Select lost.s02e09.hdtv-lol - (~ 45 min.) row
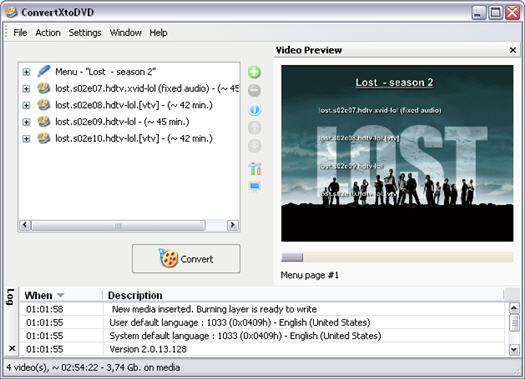 coord(122,122)
